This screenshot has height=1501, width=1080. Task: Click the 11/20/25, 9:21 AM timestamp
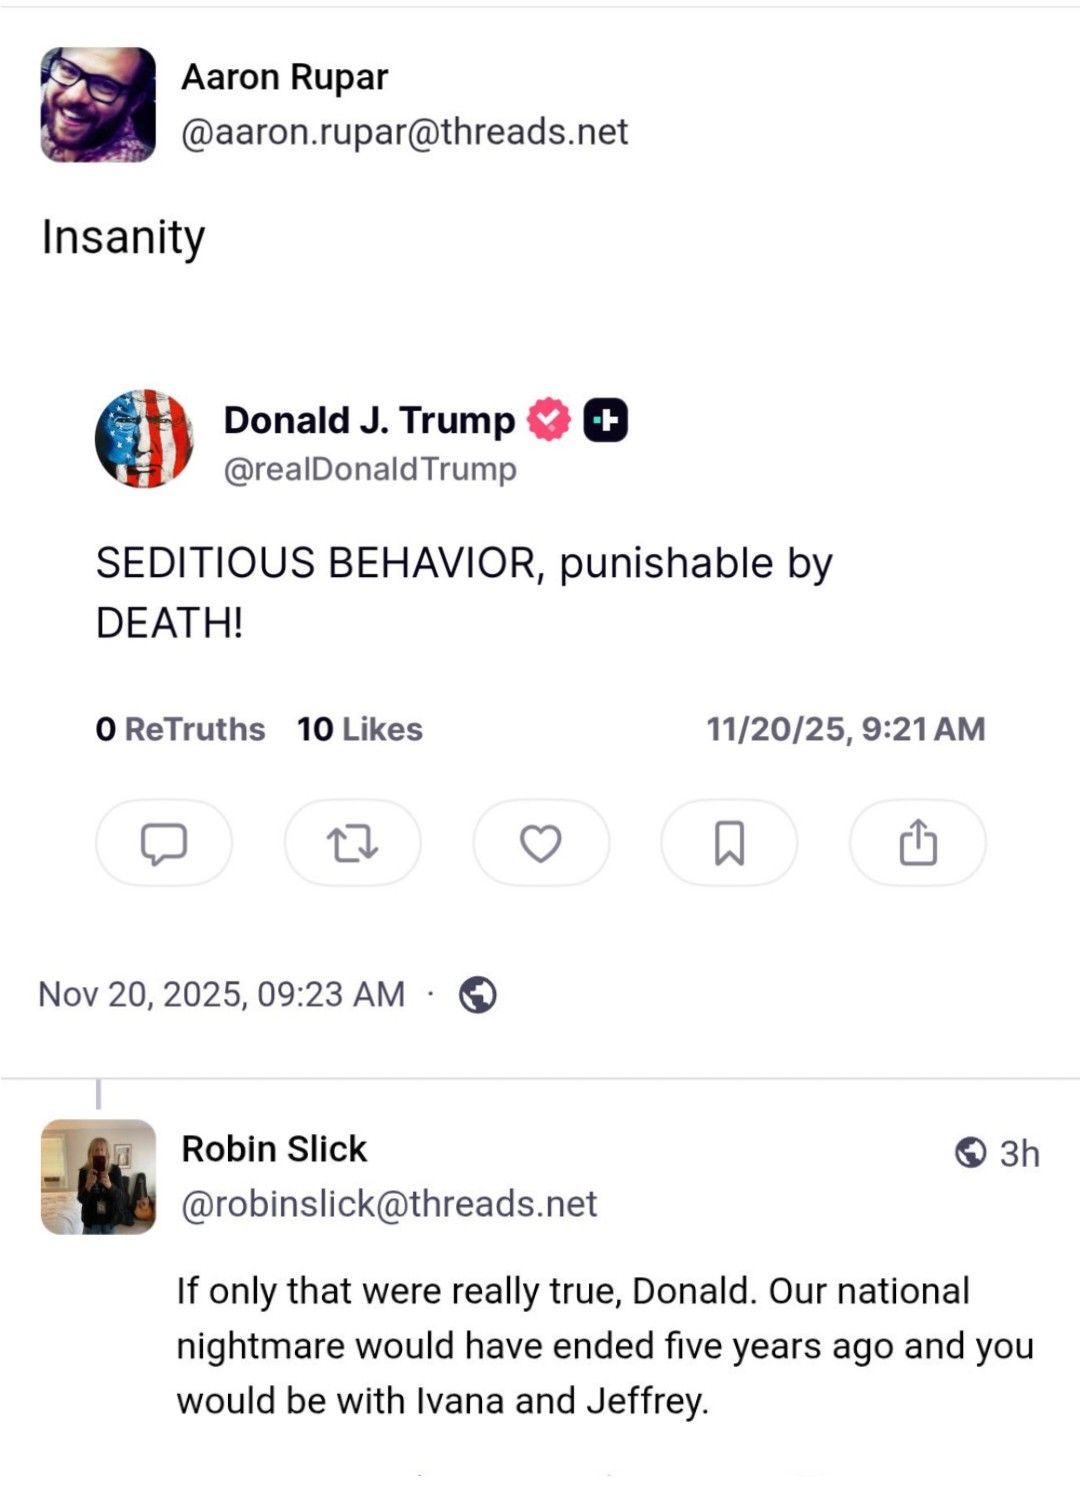pyautogui.click(x=845, y=729)
